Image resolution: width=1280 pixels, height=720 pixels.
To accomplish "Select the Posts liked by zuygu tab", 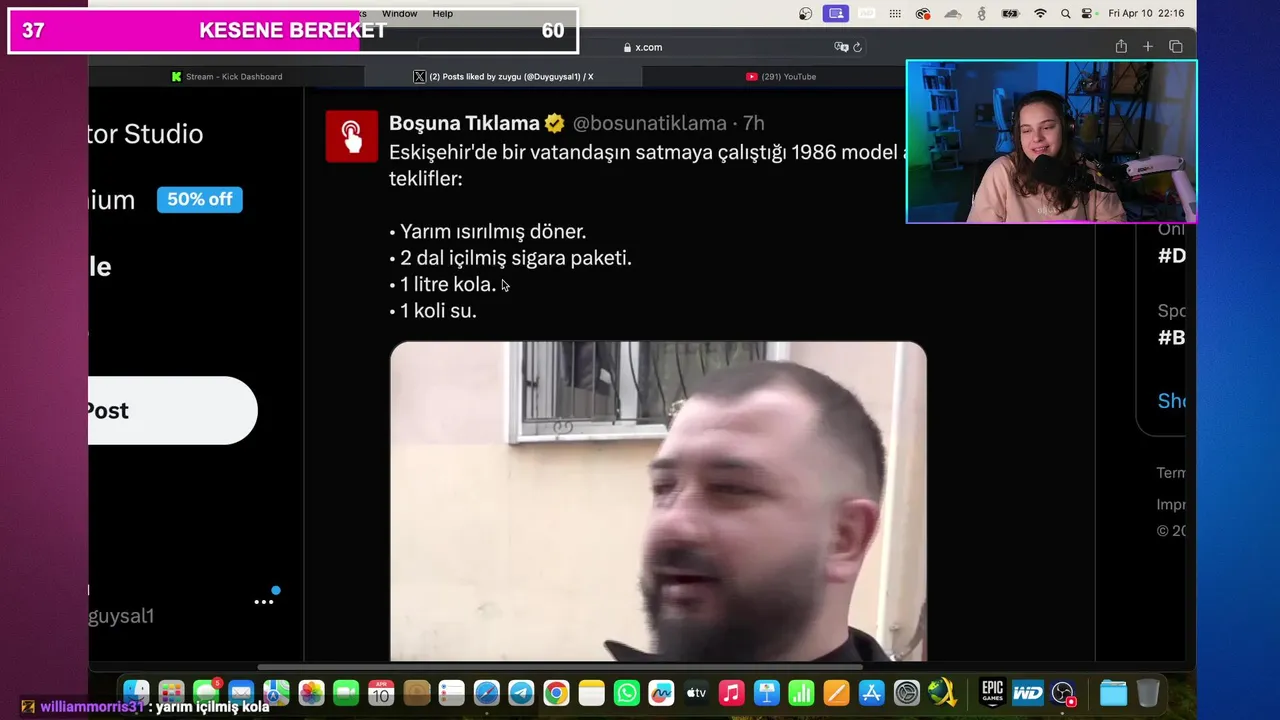I will coord(503,76).
